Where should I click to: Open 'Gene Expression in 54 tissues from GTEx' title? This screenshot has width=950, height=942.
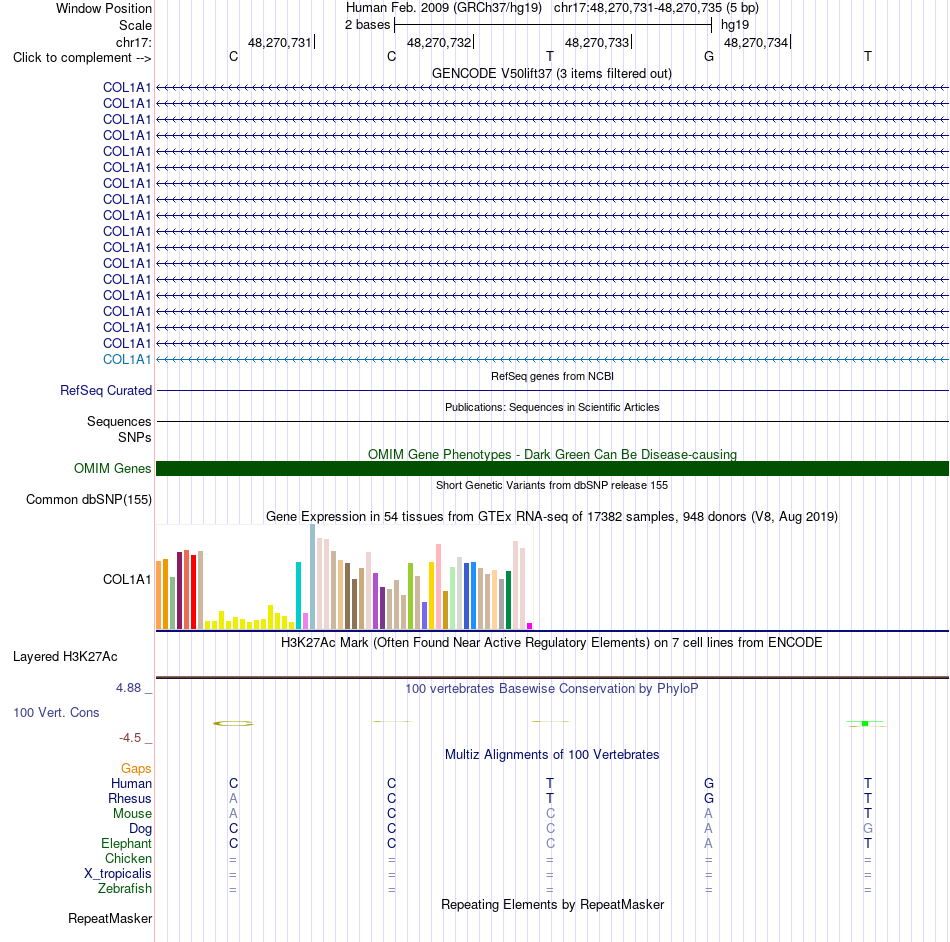click(551, 517)
